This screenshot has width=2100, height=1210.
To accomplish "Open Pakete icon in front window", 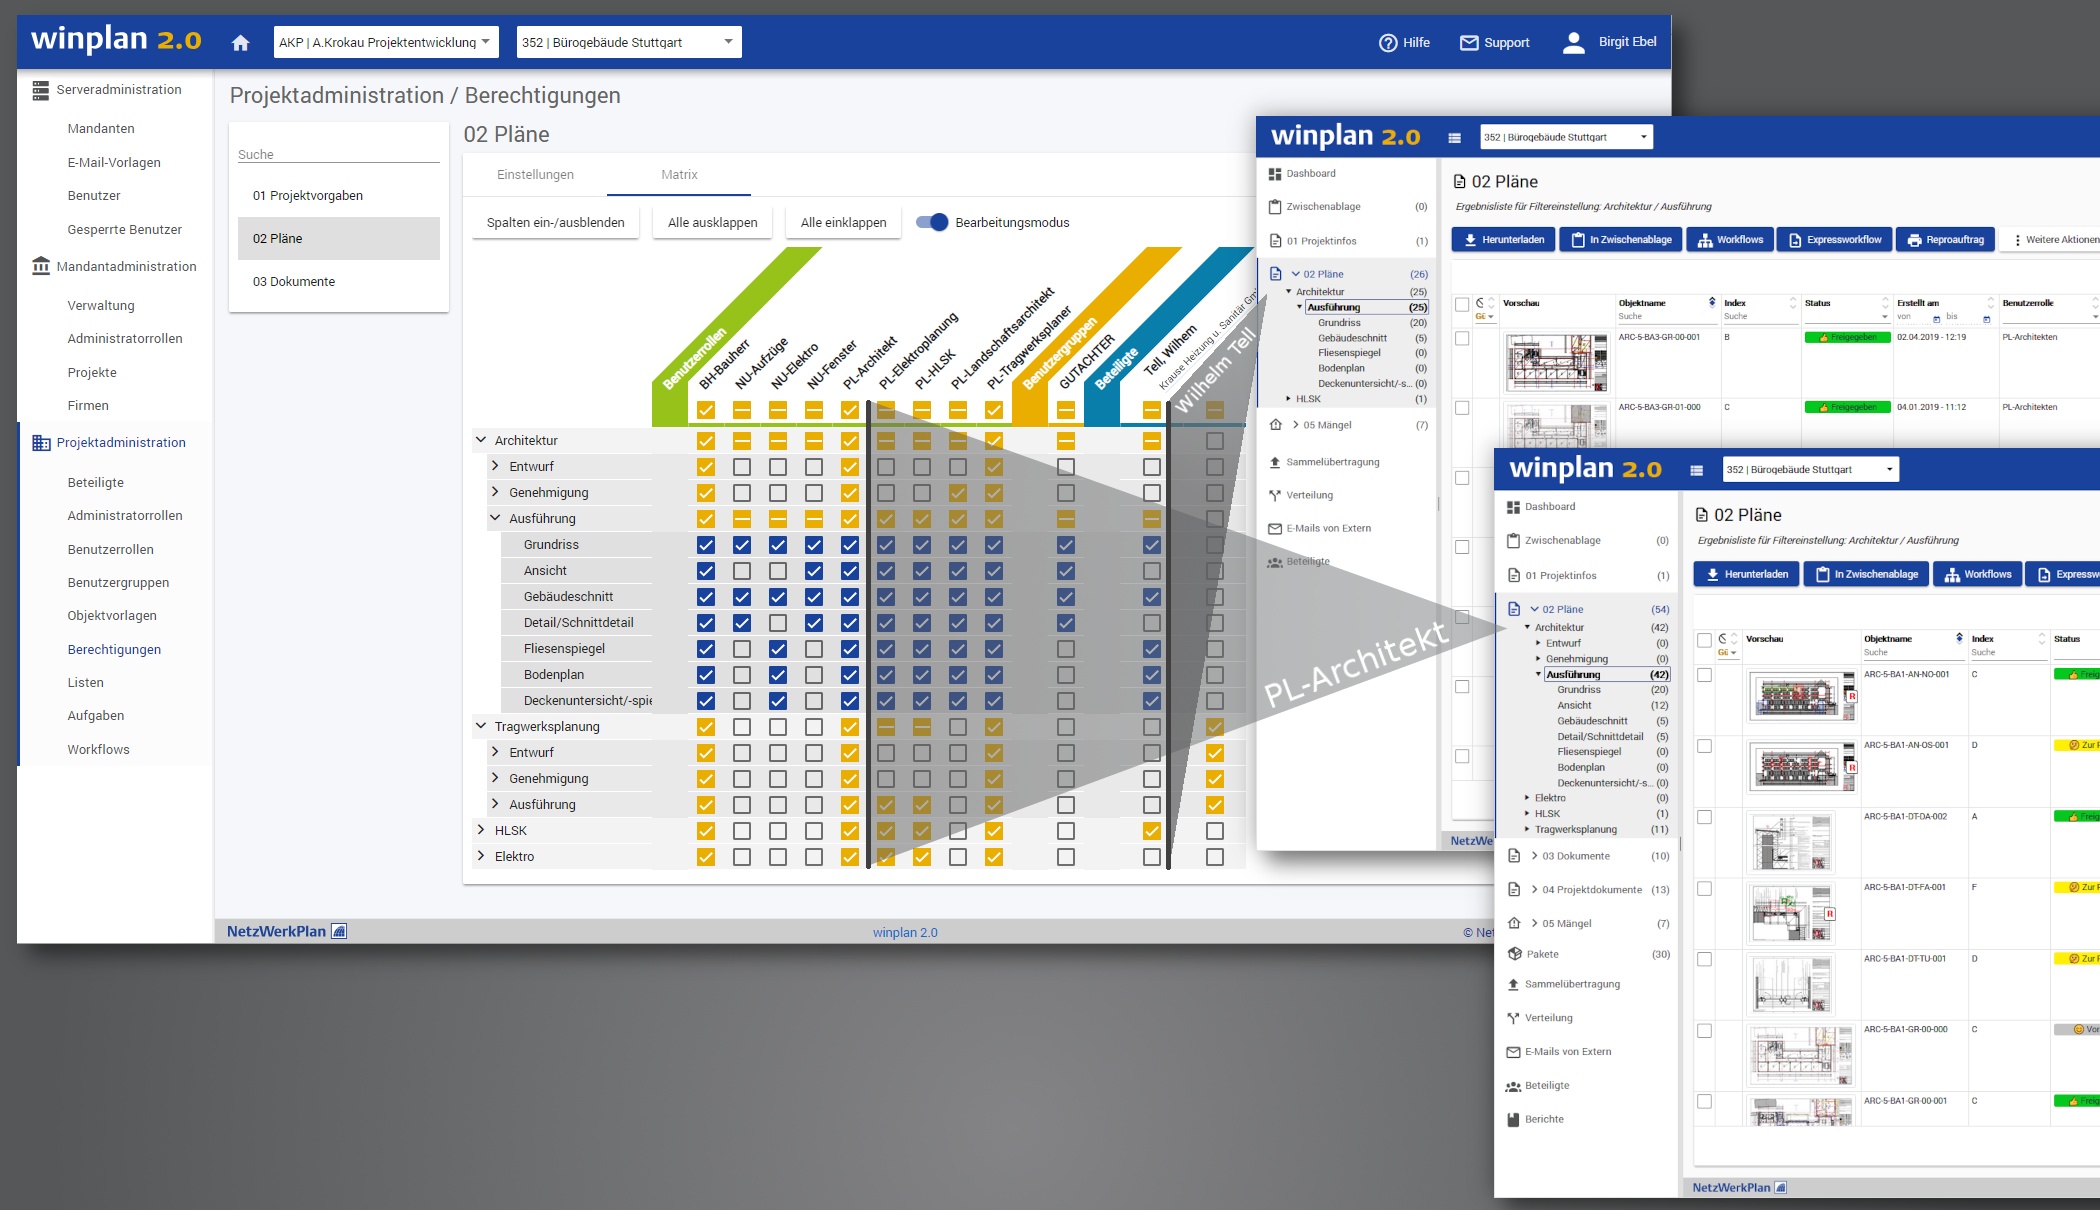I will pos(1514,954).
